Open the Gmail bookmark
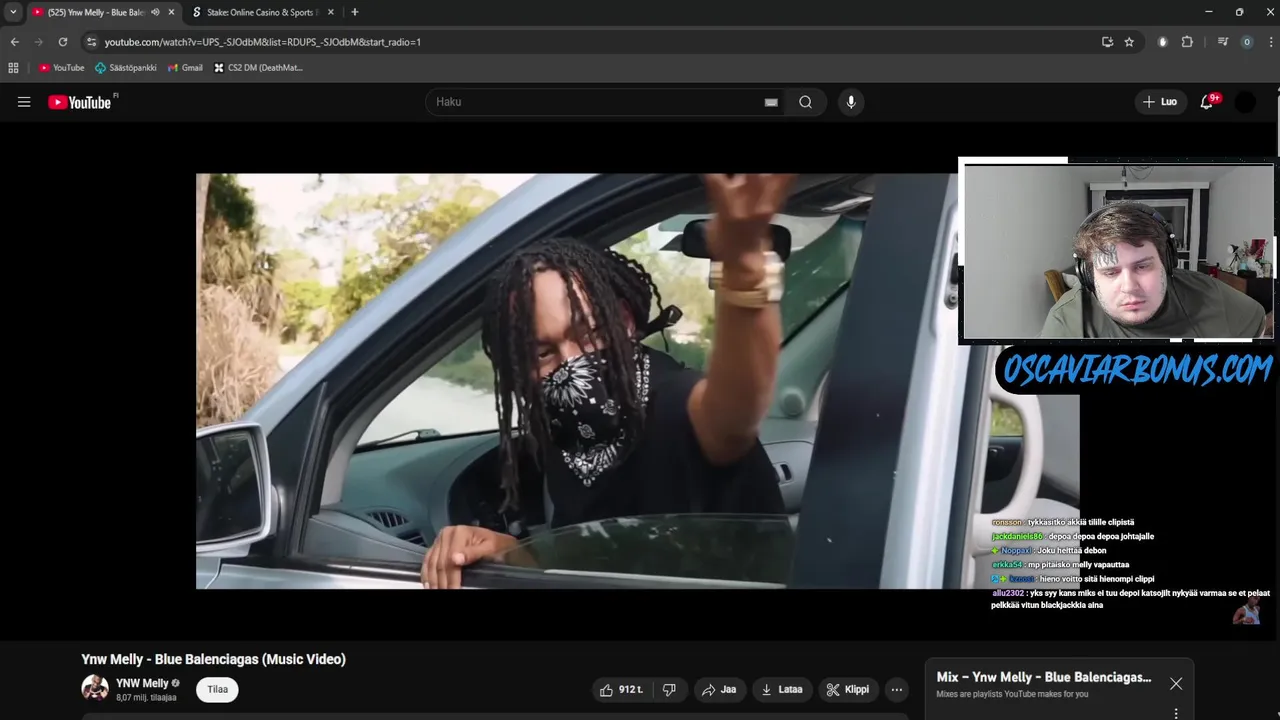 [x=185, y=68]
